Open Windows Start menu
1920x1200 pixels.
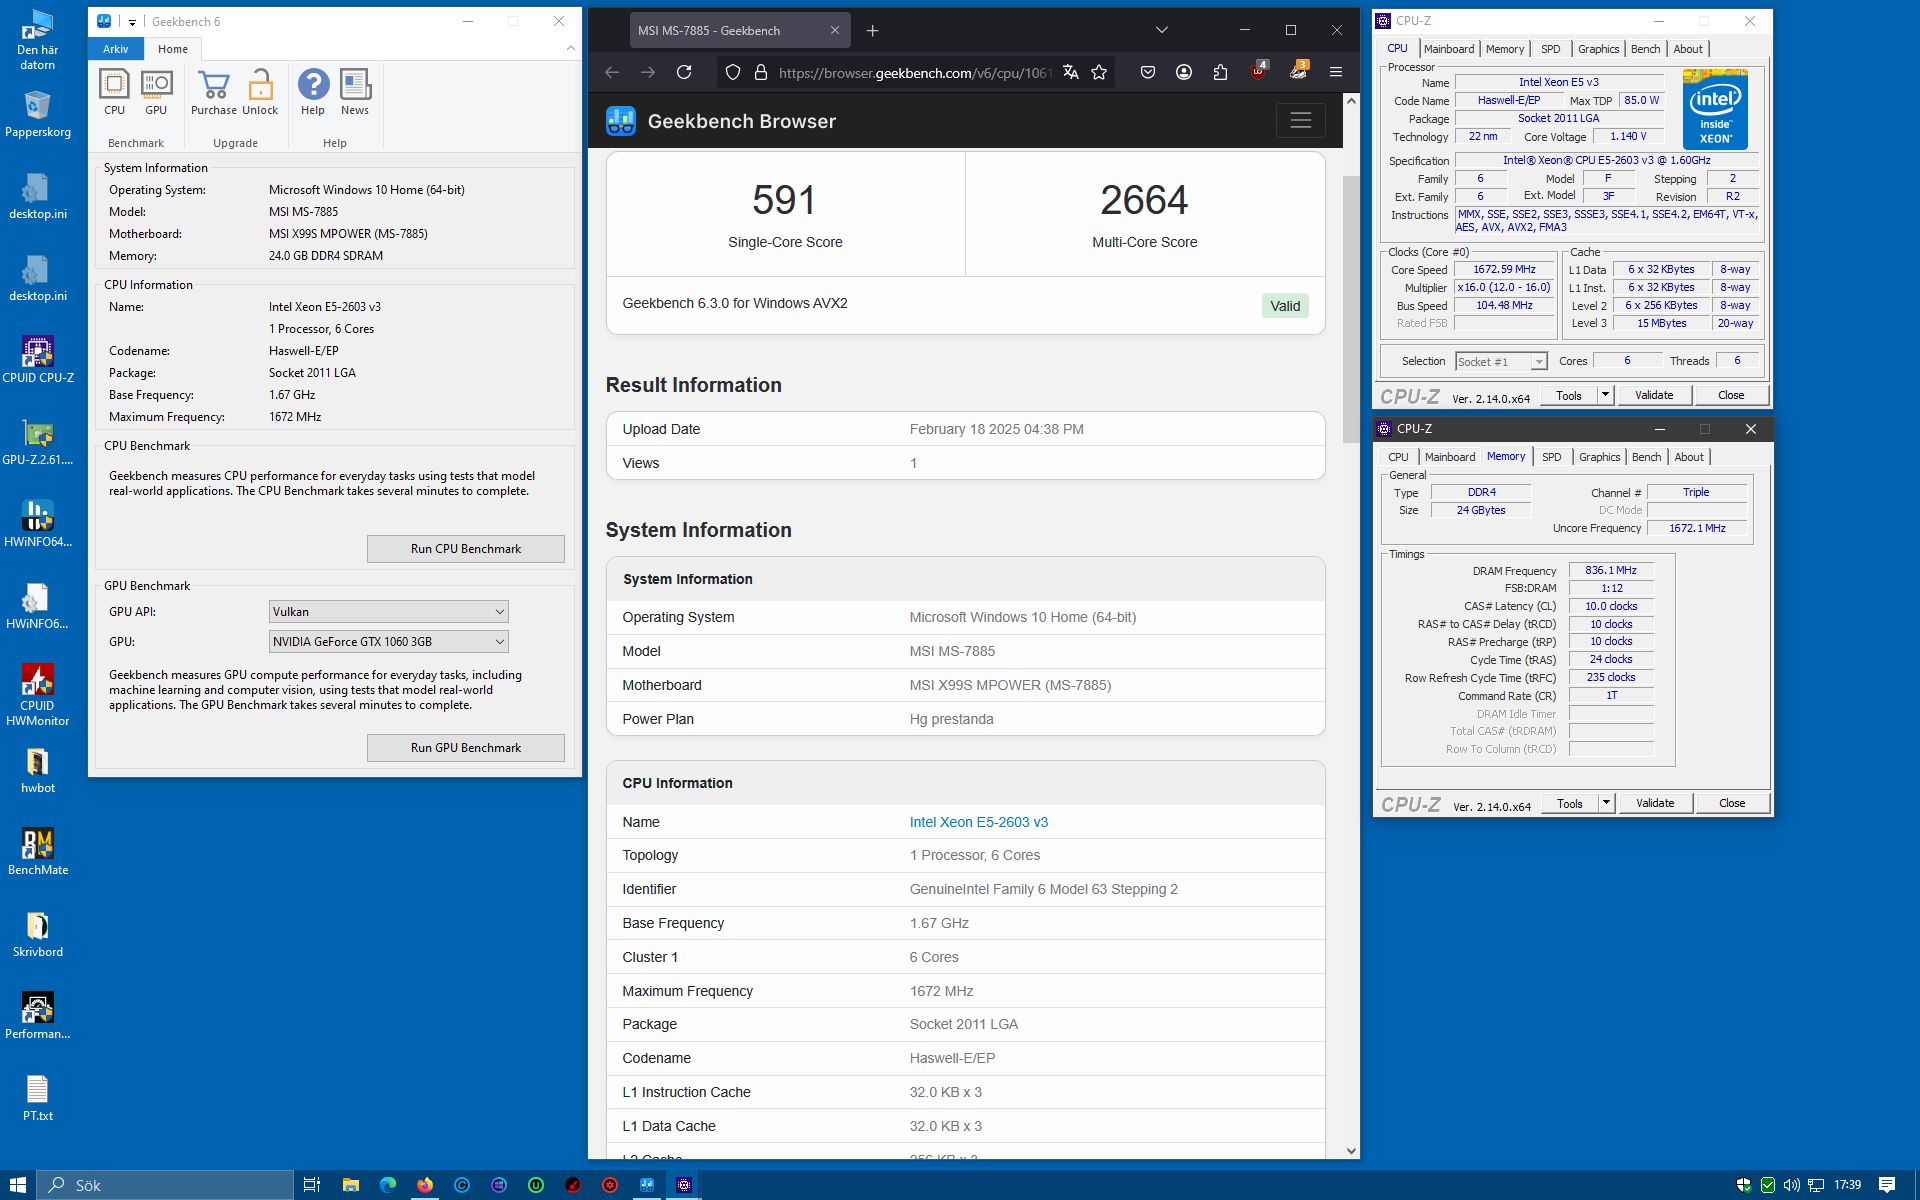click(18, 1185)
